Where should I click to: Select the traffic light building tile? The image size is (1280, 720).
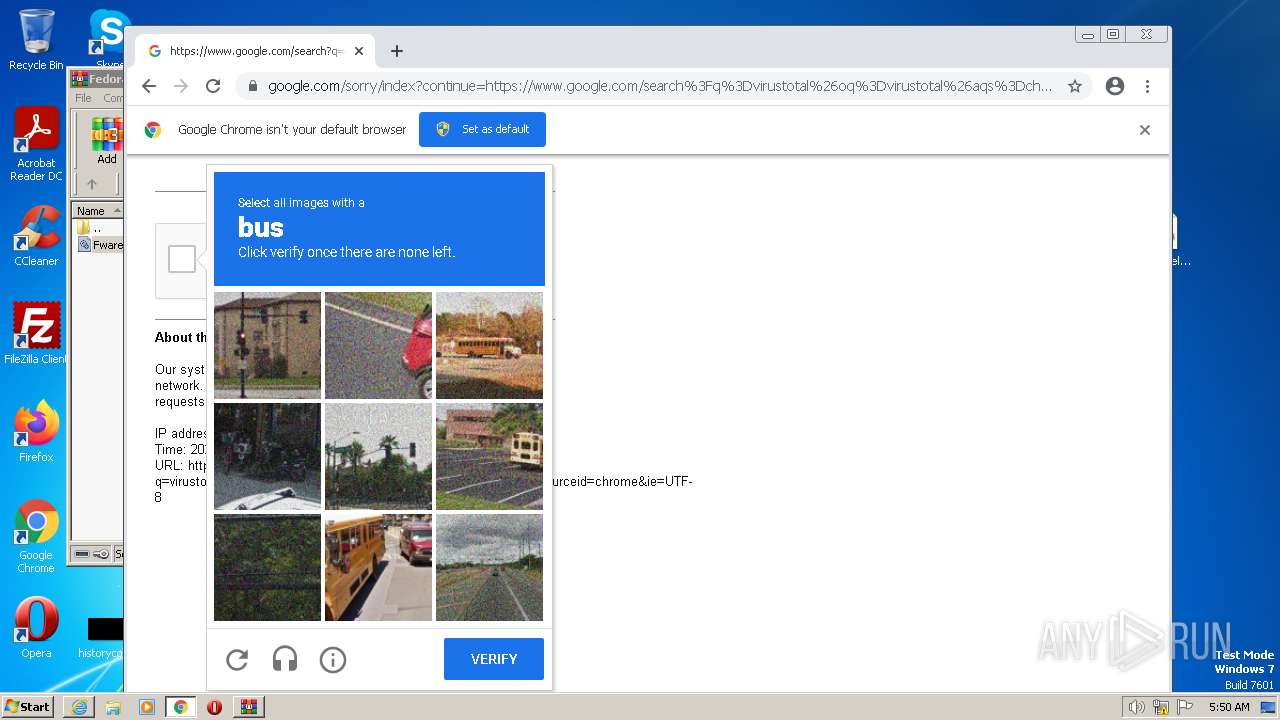(x=267, y=345)
